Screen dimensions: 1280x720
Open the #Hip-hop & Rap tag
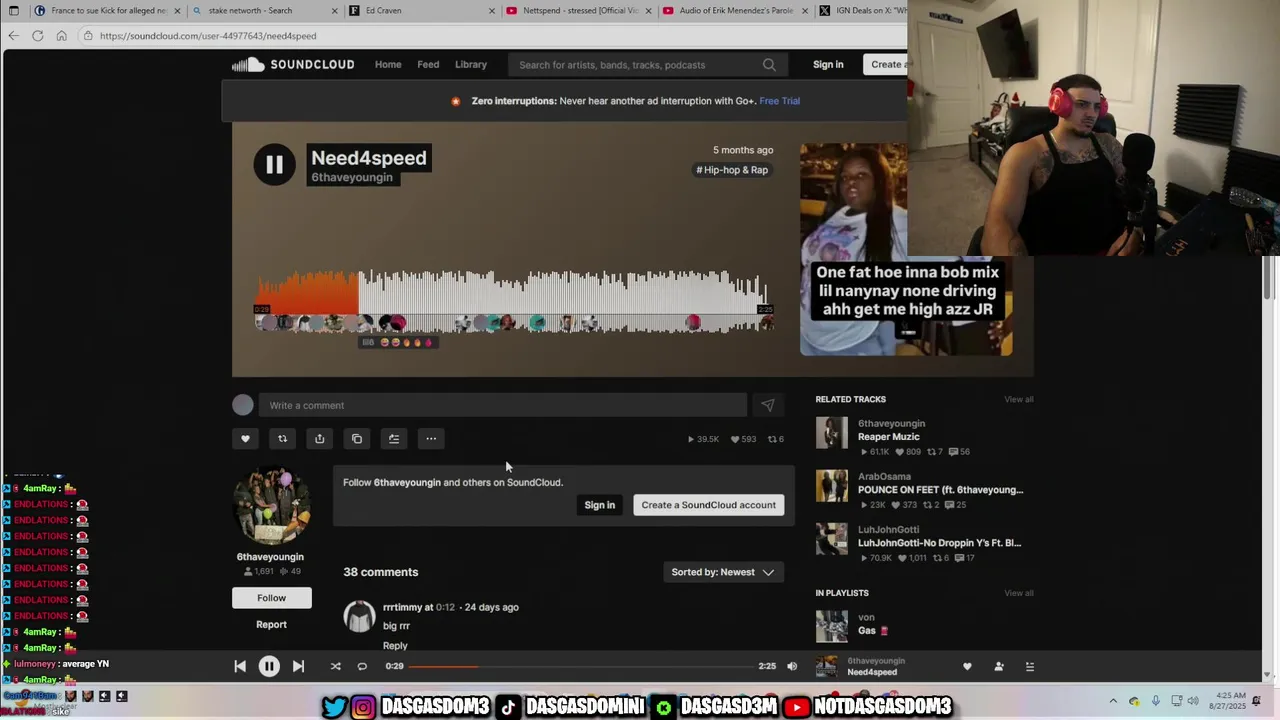732,170
